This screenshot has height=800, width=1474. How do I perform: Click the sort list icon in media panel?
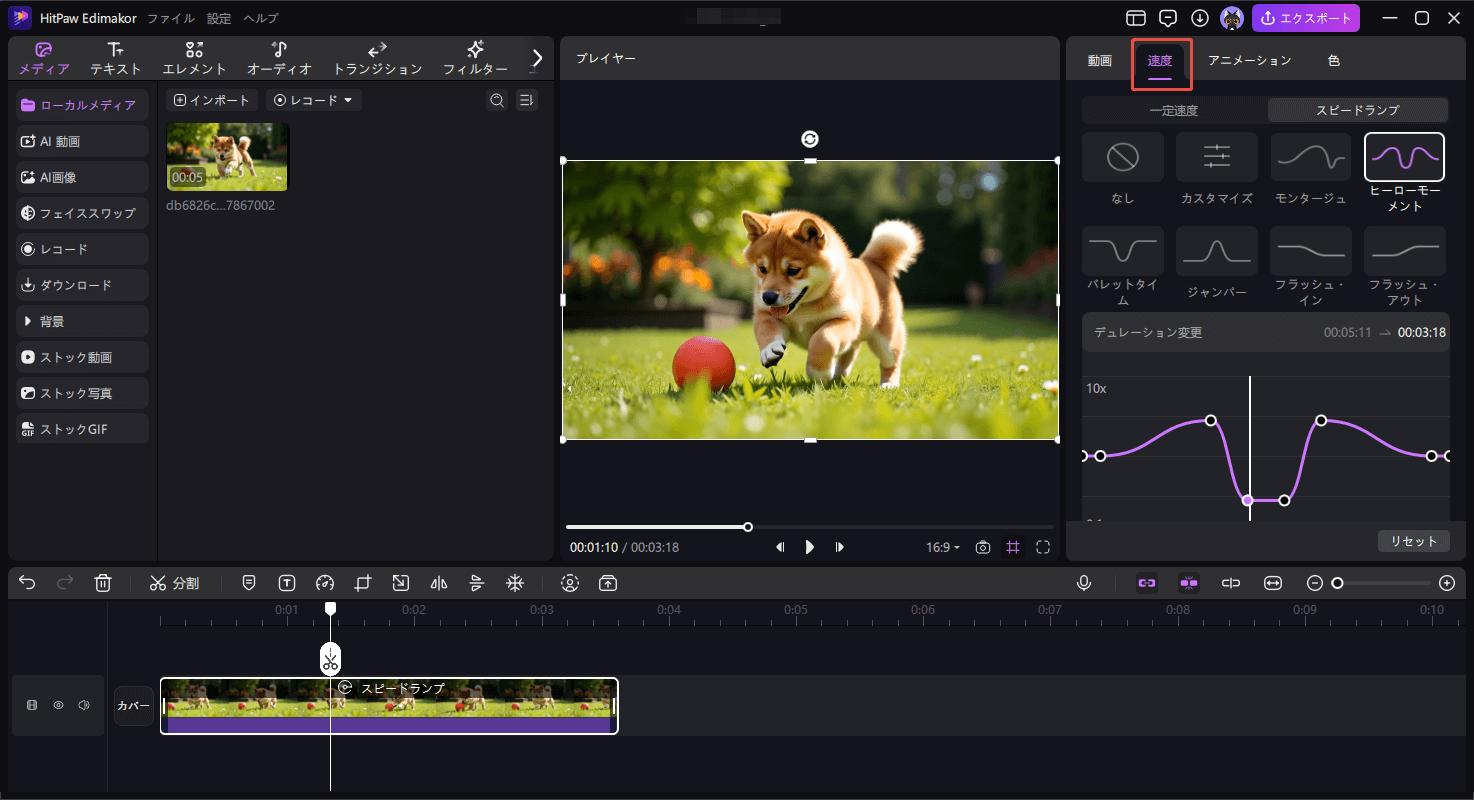click(x=527, y=100)
